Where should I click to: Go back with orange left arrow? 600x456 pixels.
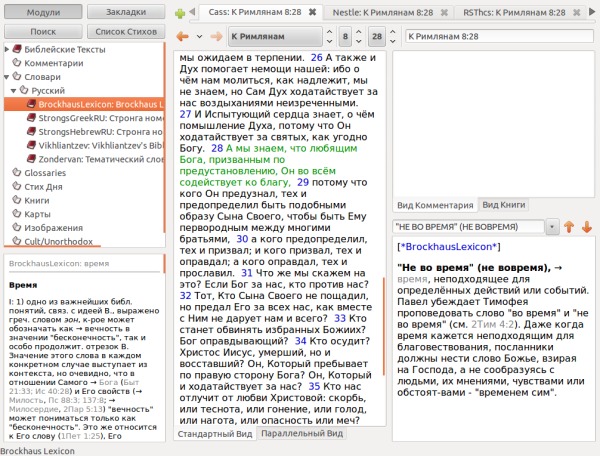pos(183,36)
